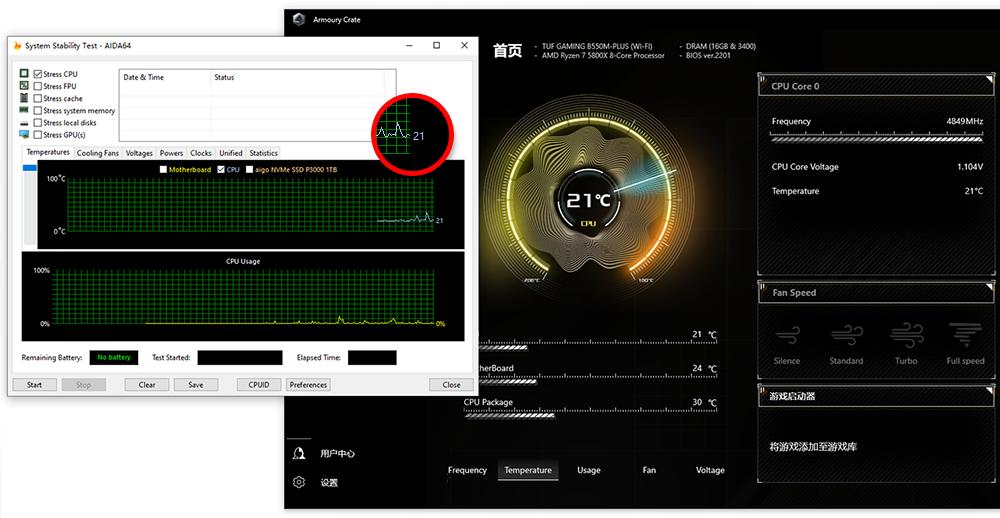1000x518 pixels.
Task: Click the No battery status indicator
Action: (114, 357)
